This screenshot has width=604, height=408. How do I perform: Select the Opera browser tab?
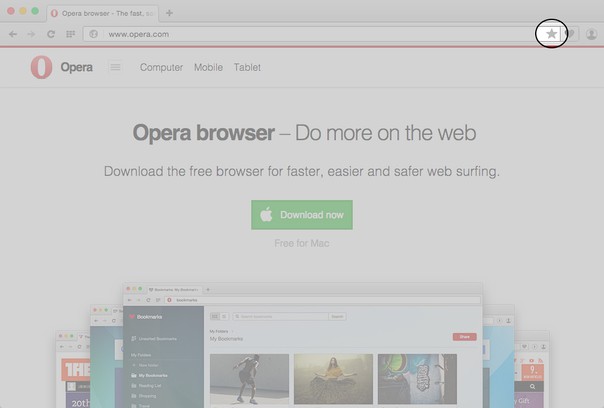tap(103, 13)
